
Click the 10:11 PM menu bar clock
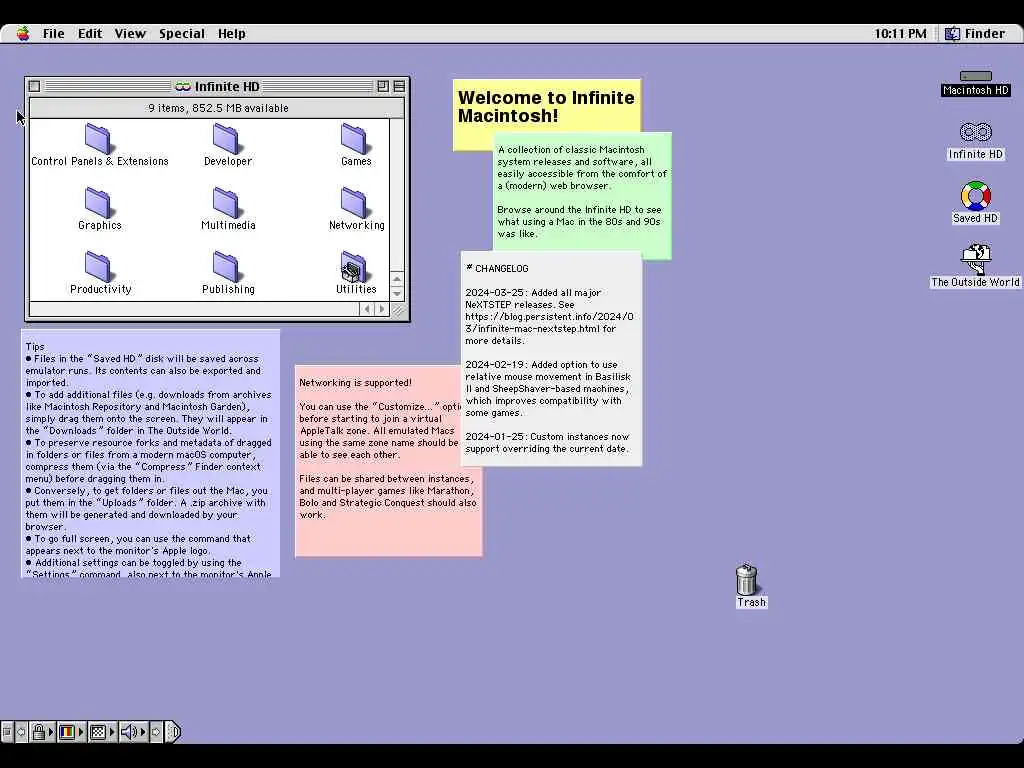coord(900,33)
